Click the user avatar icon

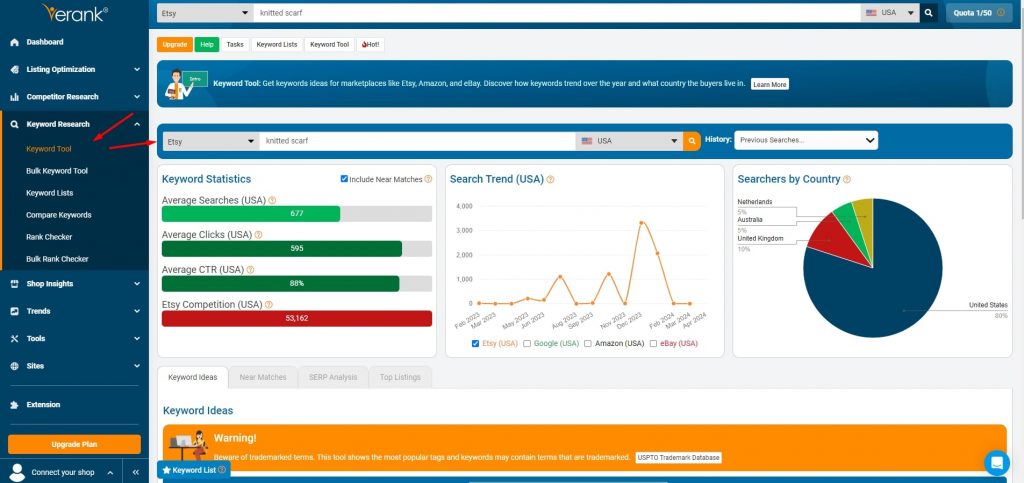(18, 472)
